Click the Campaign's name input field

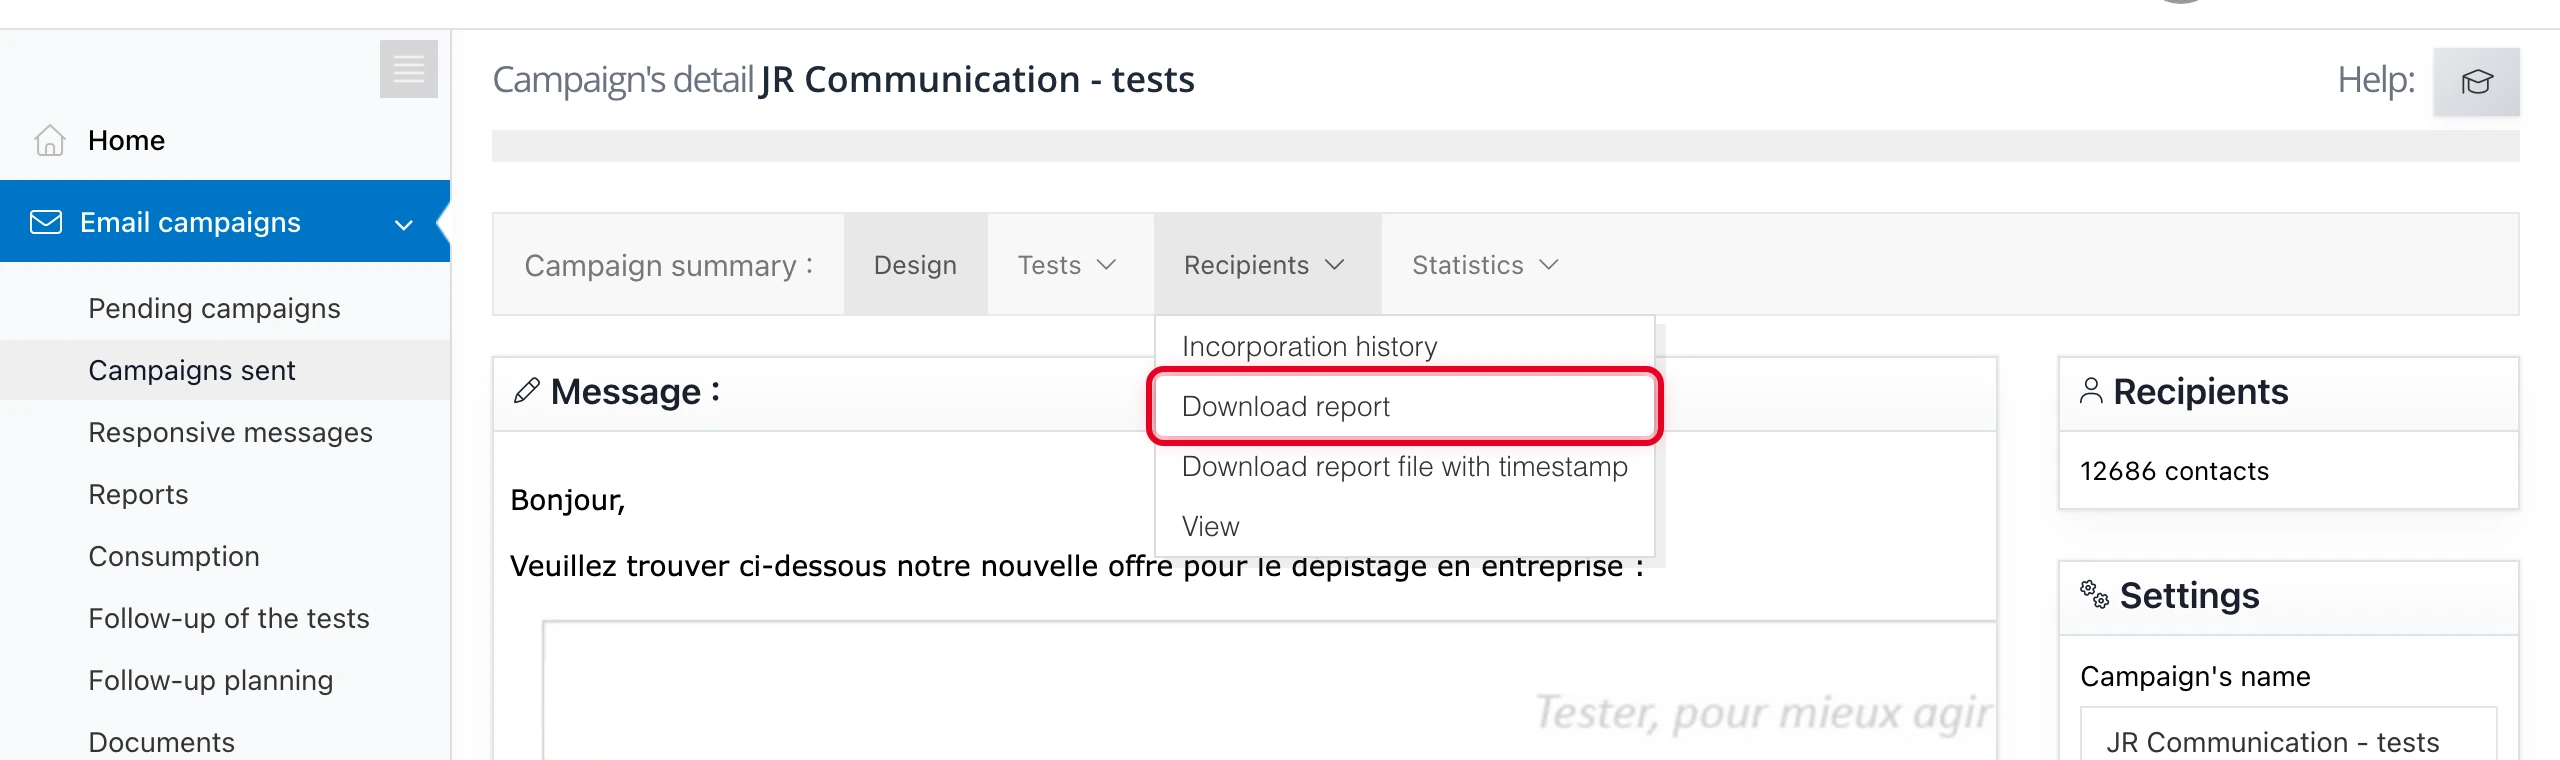click(2288, 742)
